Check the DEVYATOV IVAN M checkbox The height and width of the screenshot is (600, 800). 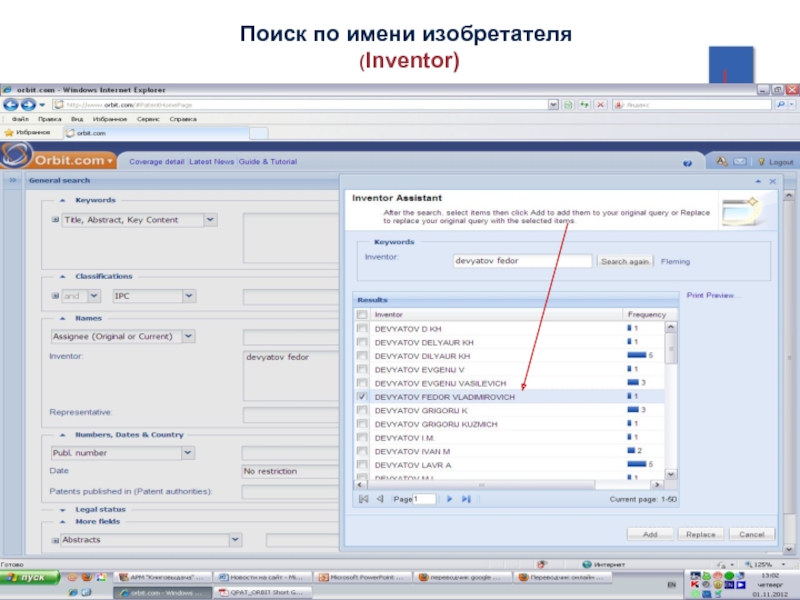362,451
